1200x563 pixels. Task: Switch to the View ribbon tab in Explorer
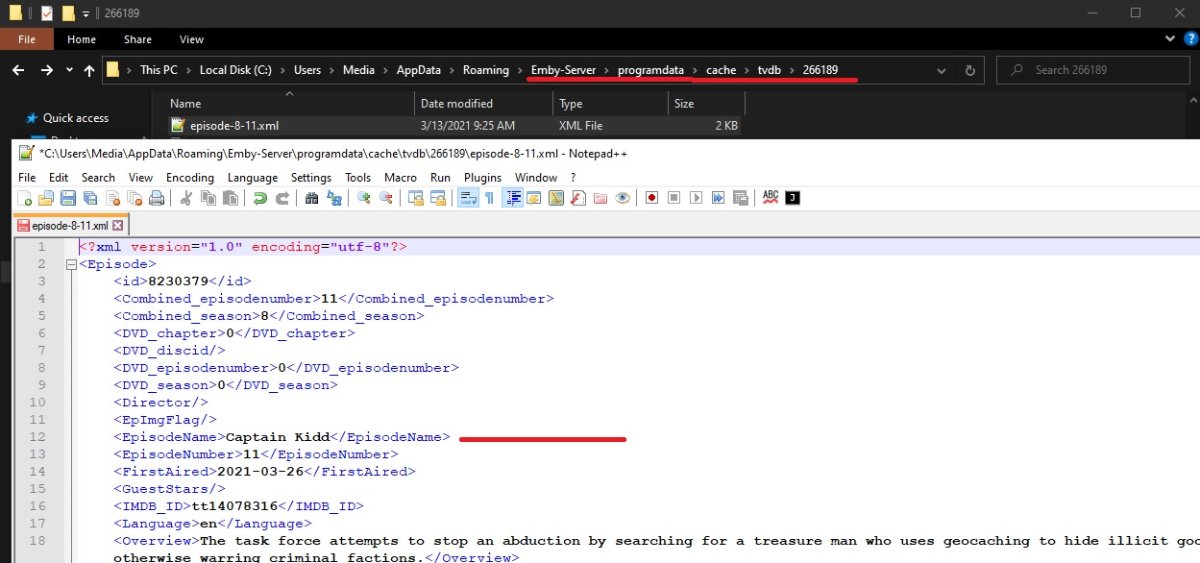(191, 40)
